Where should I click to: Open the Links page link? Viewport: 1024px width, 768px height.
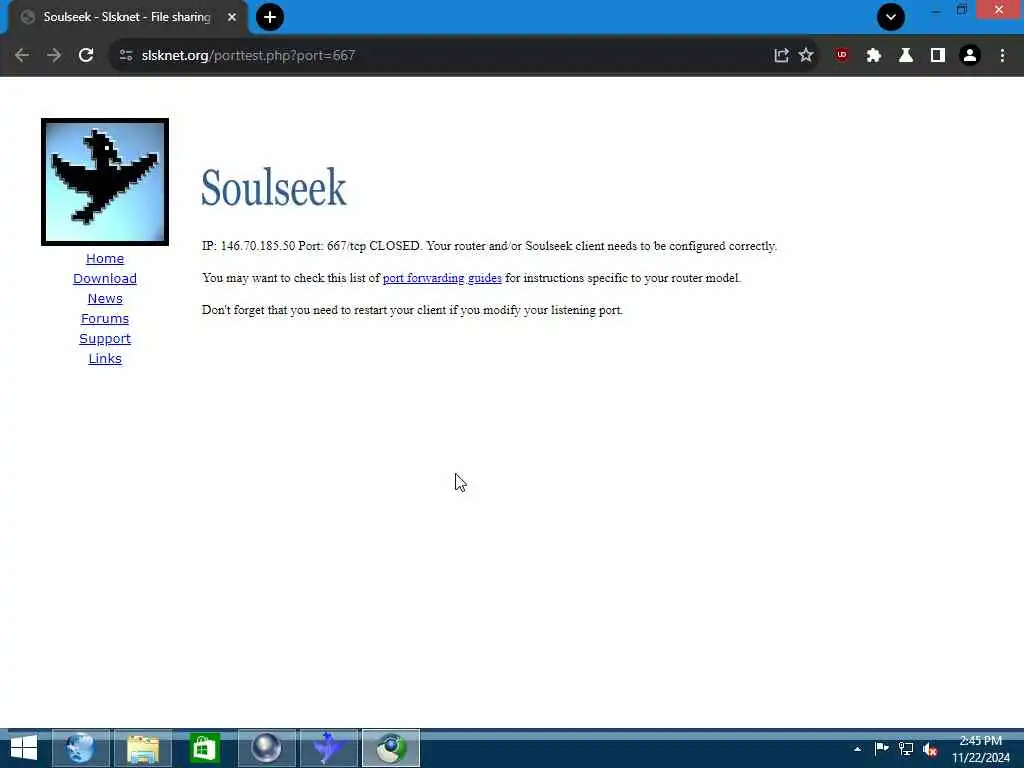[104, 359]
